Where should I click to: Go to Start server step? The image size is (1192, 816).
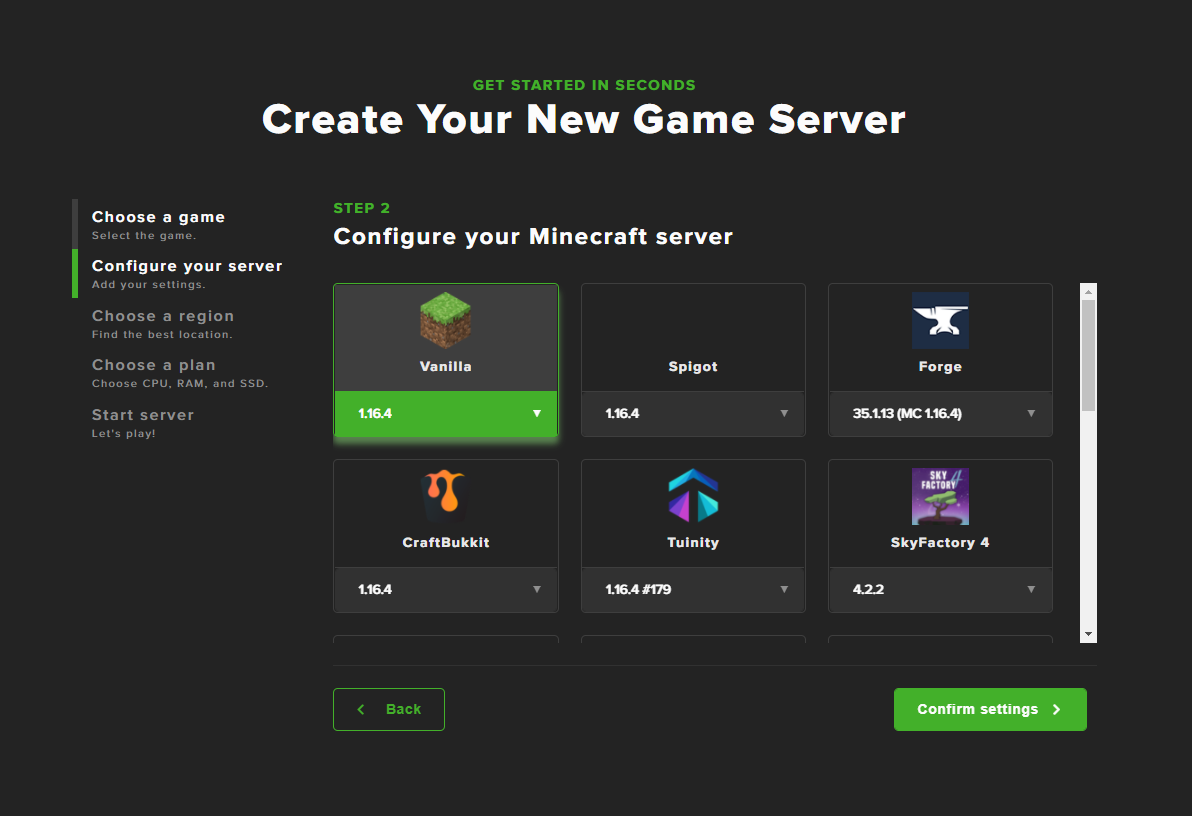(x=143, y=423)
